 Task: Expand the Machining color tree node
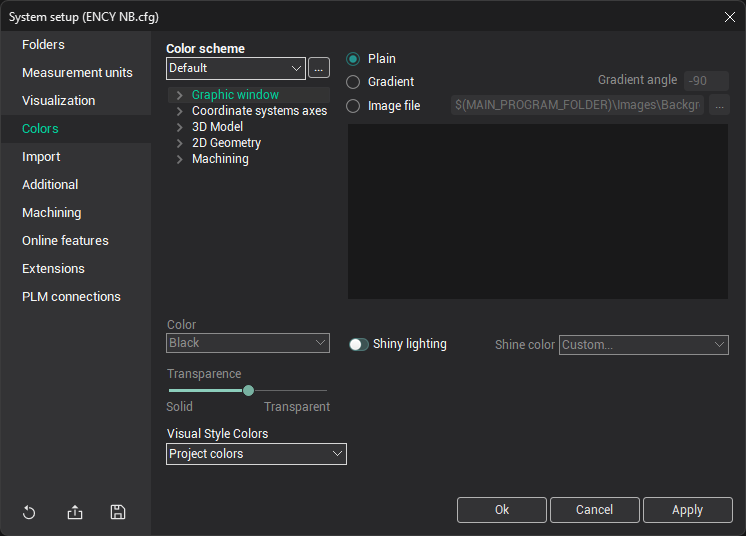pyautogui.click(x=179, y=159)
